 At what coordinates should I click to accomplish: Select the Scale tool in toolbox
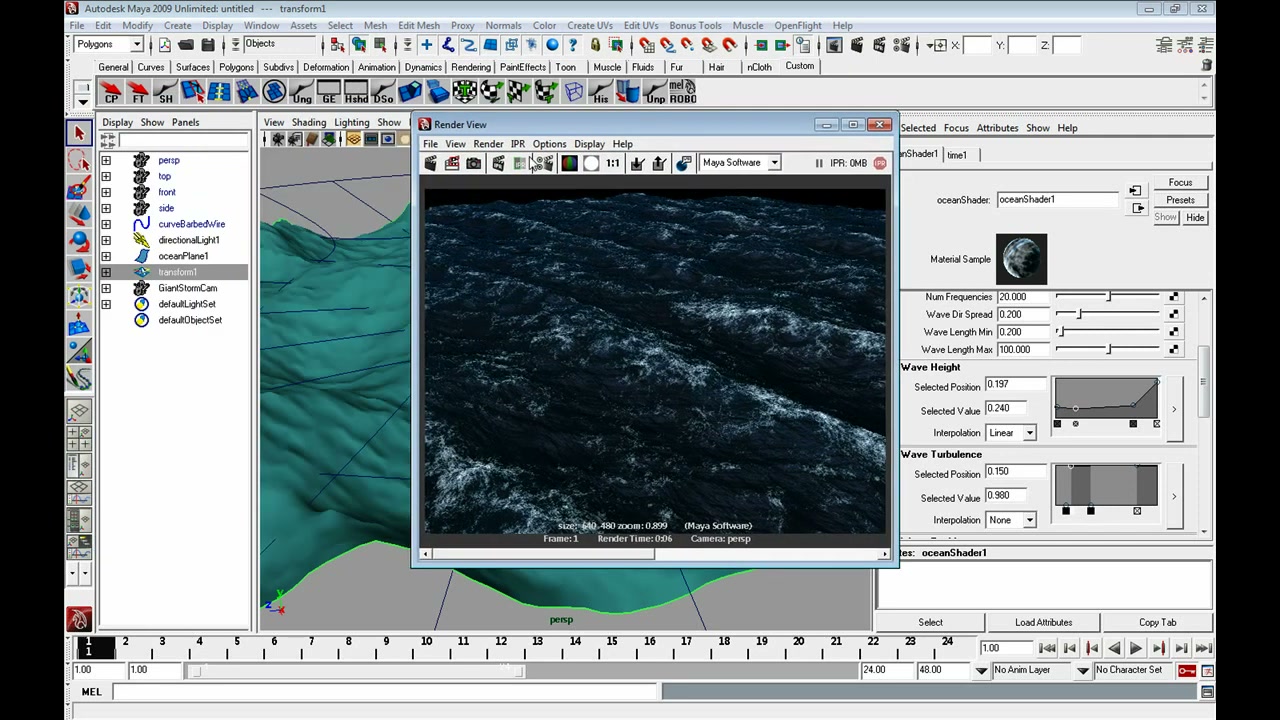click(x=79, y=269)
